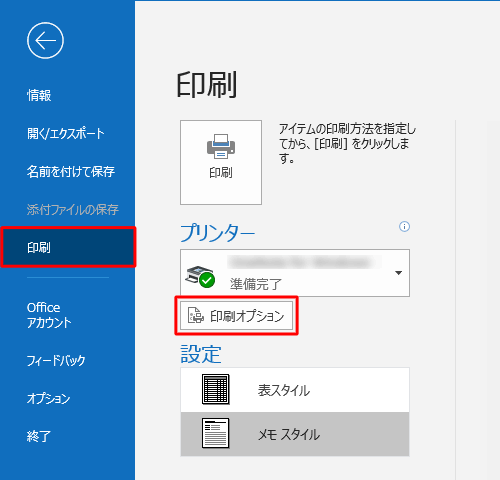Click the table style grid icon

coord(216,389)
